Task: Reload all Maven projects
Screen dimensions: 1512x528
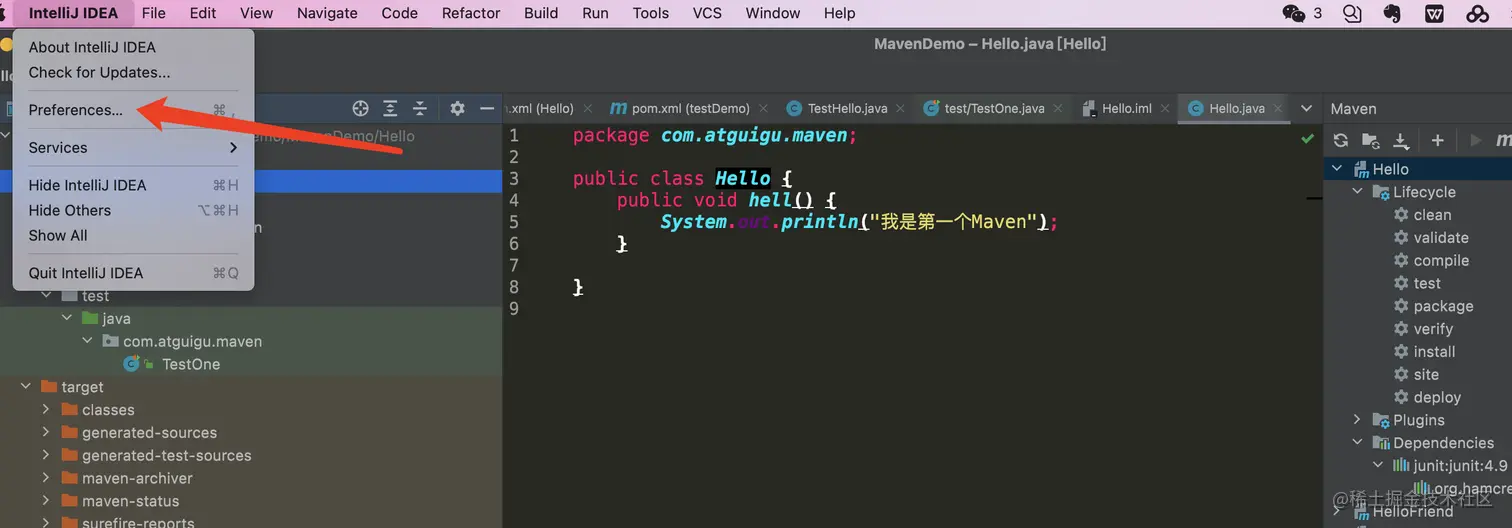Action: (1341, 141)
